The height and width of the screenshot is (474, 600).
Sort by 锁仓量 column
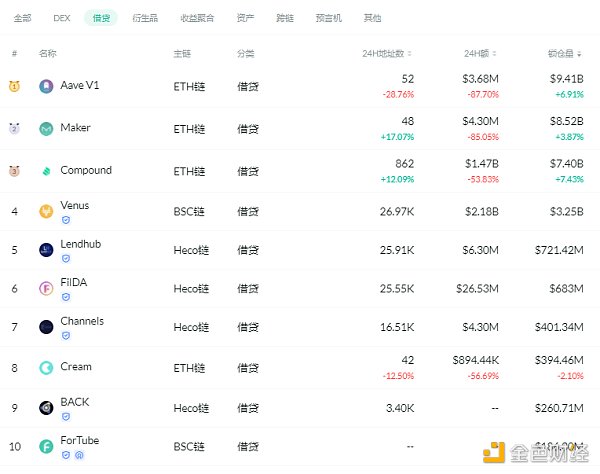pyautogui.click(x=566, y=53)
